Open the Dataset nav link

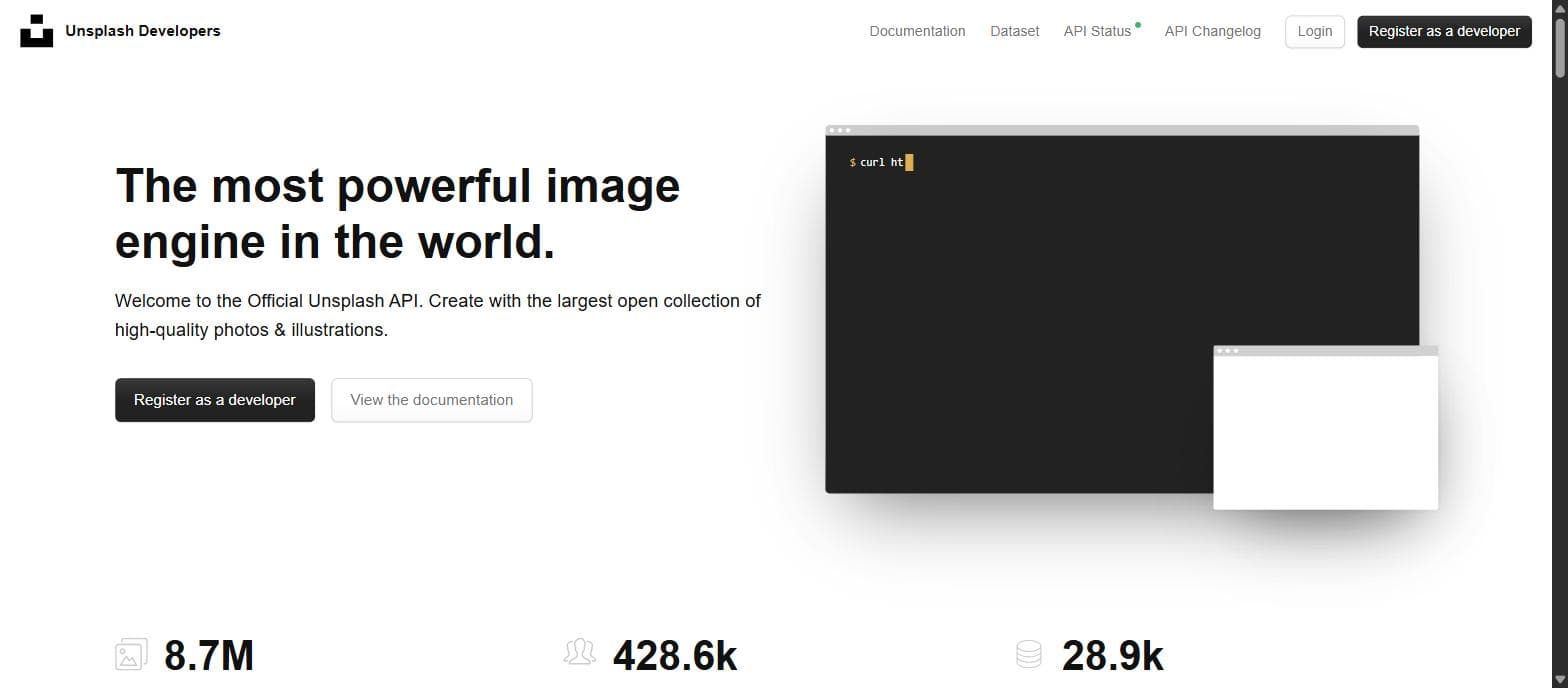point(1014,31)
